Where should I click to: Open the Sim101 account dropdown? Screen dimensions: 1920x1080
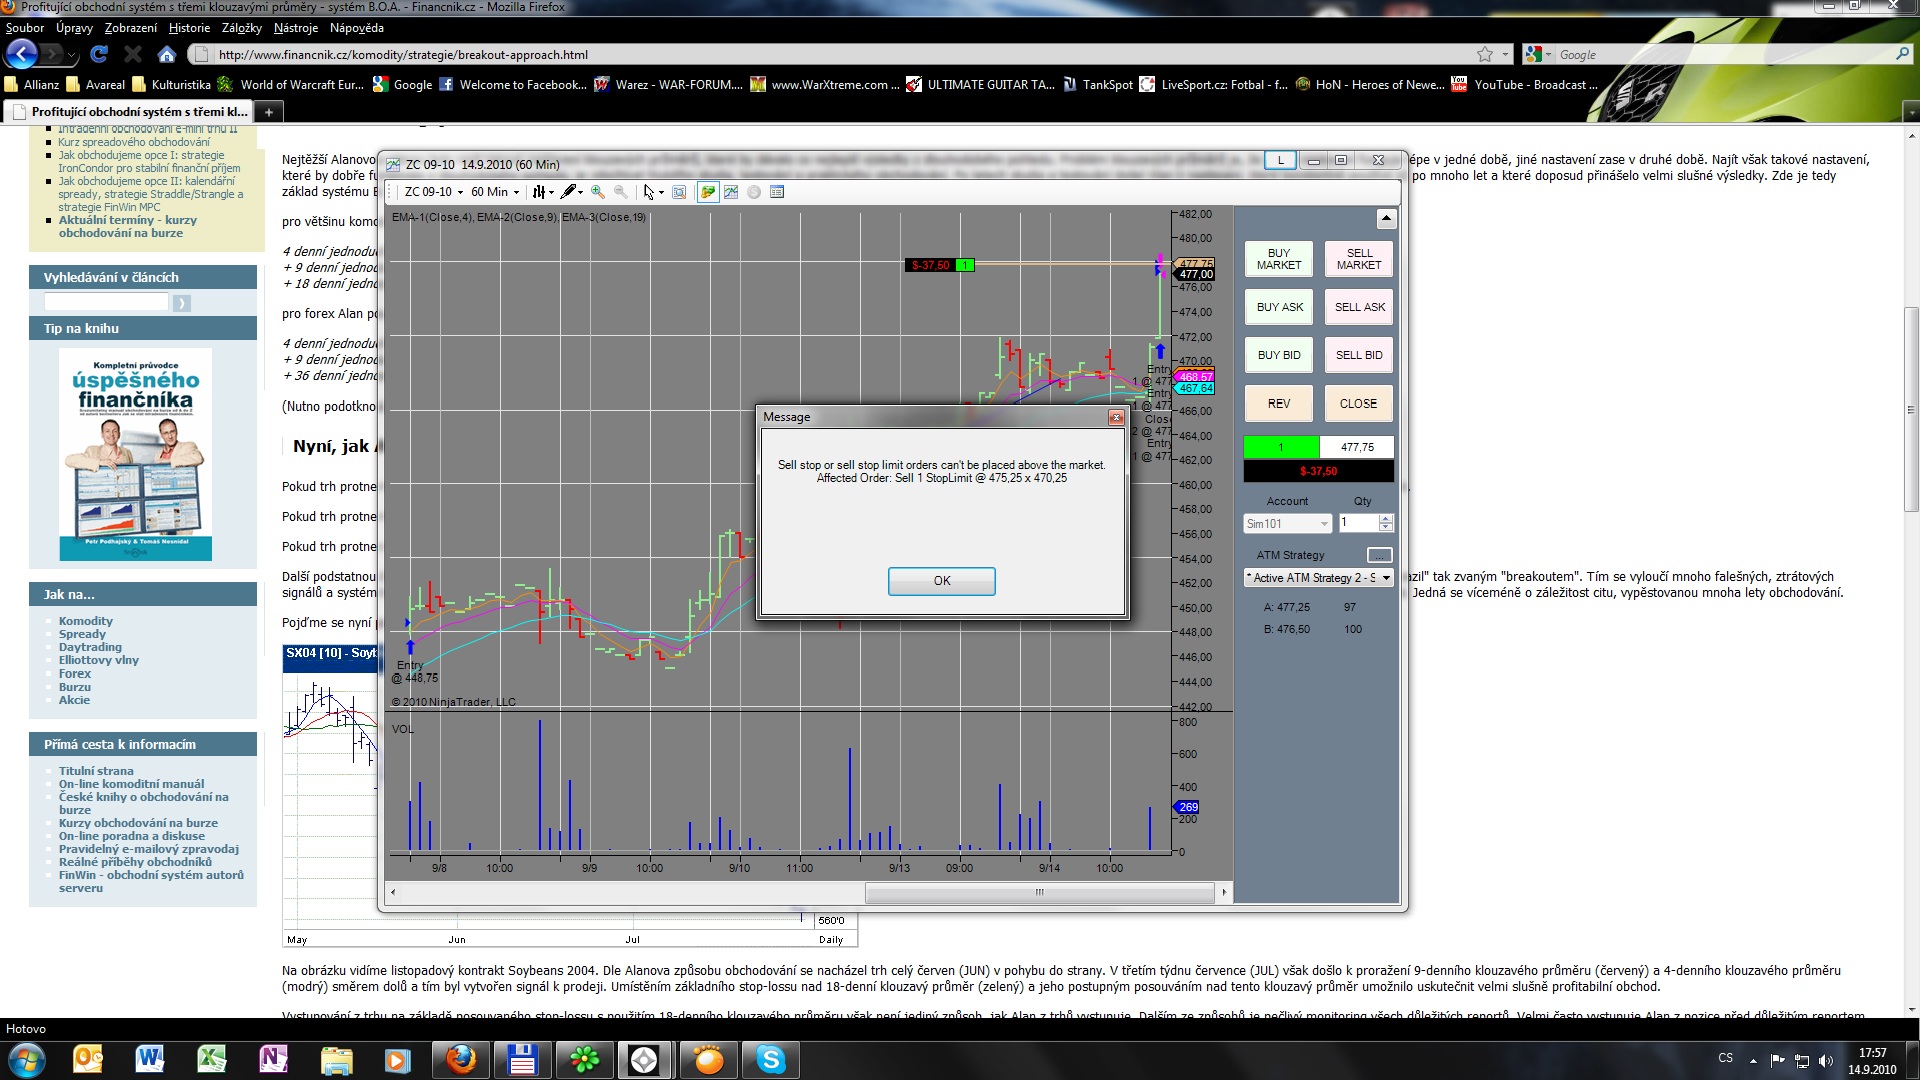1324,524
